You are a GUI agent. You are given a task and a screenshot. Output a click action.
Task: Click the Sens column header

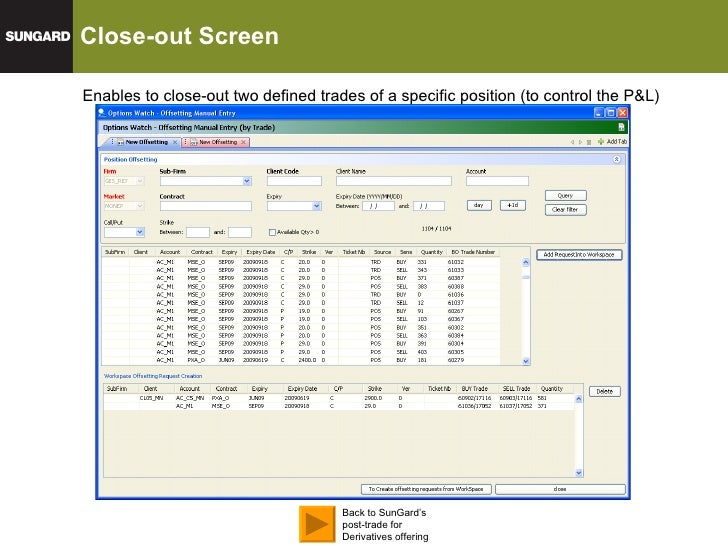pos(406,252)
